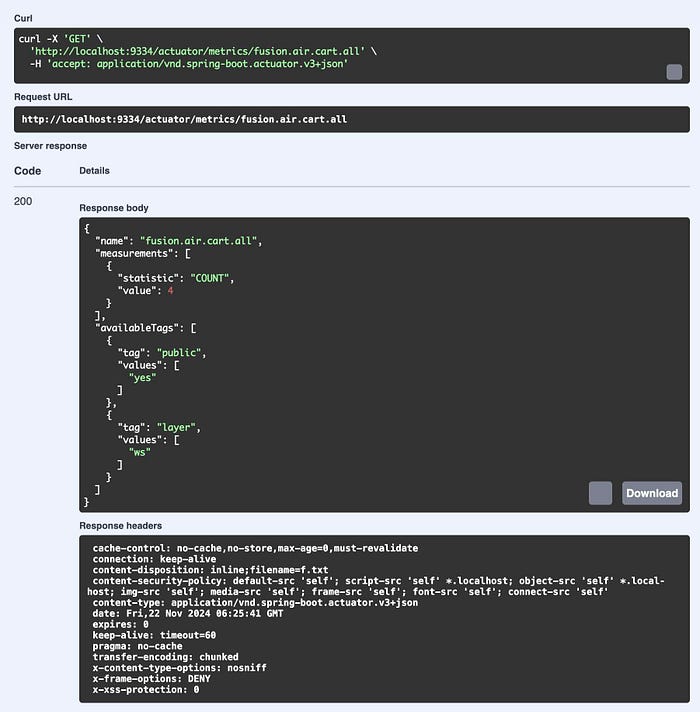Select the Request URL text box
700x712 pixels.
352,119
